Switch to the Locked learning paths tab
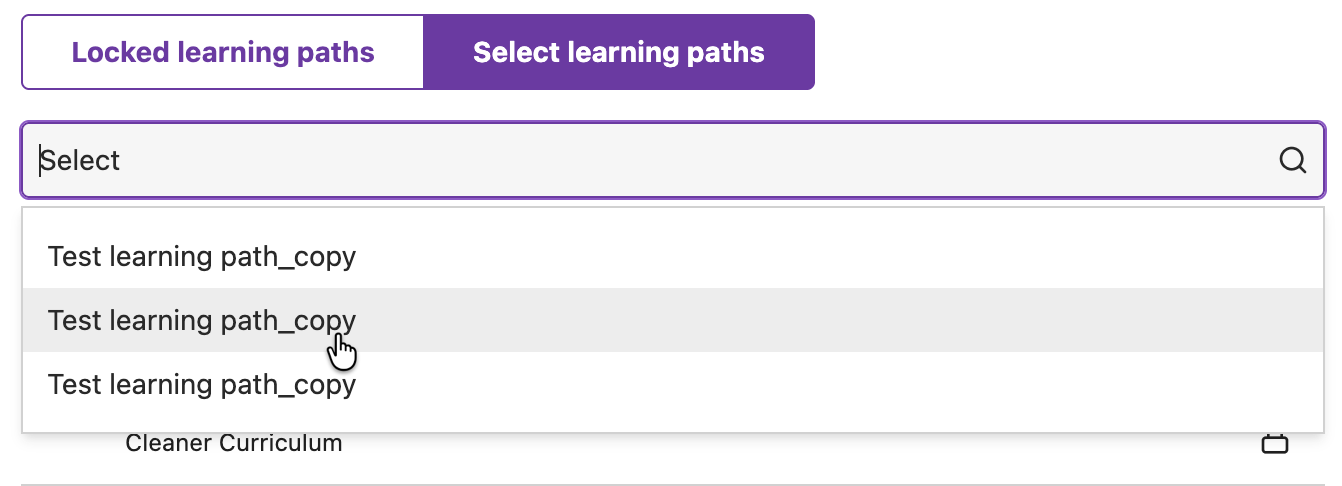 point(223,52)
